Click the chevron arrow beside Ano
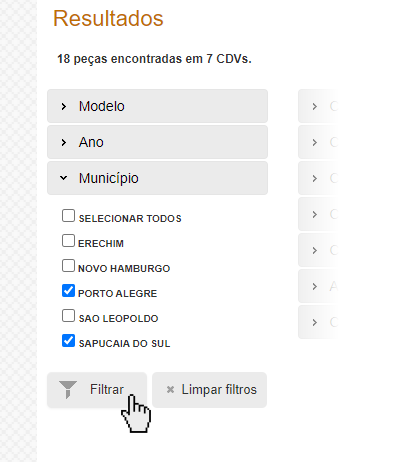This screenshot has height=462, width=403. click(64, 142)
